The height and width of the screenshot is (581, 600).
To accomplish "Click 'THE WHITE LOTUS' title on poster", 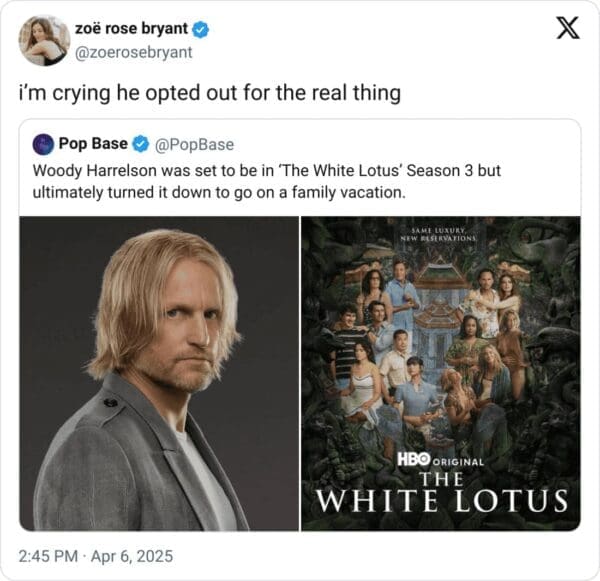I will click(440, 490).
